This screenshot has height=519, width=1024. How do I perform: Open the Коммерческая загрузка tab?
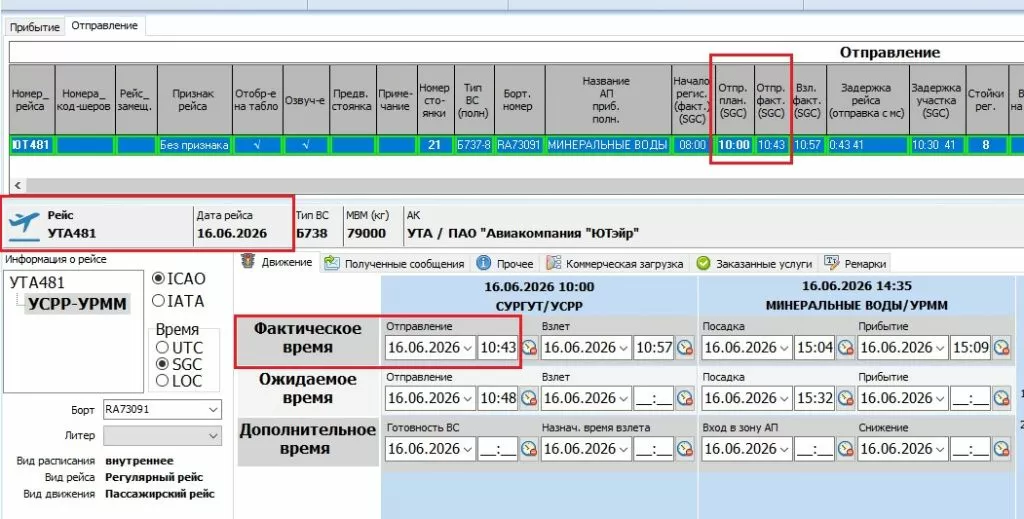coord(615,263)
